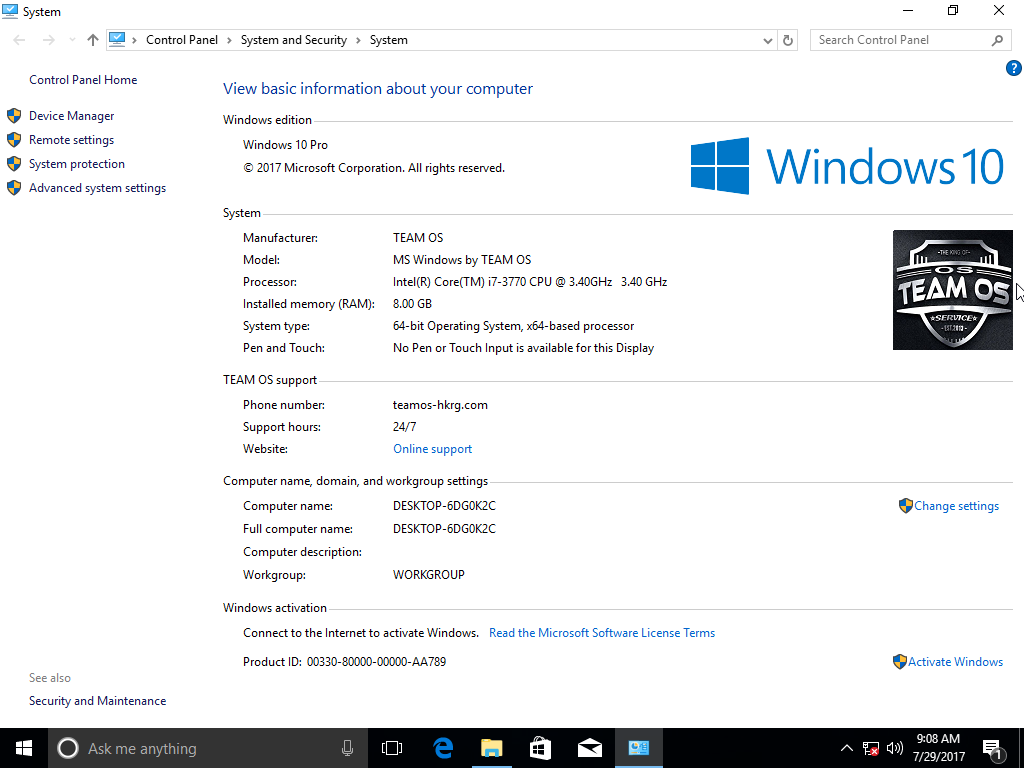Open the clock showing 9:08 AM
The height and width of the screenshot is (768, 1024).
point(938,748)
